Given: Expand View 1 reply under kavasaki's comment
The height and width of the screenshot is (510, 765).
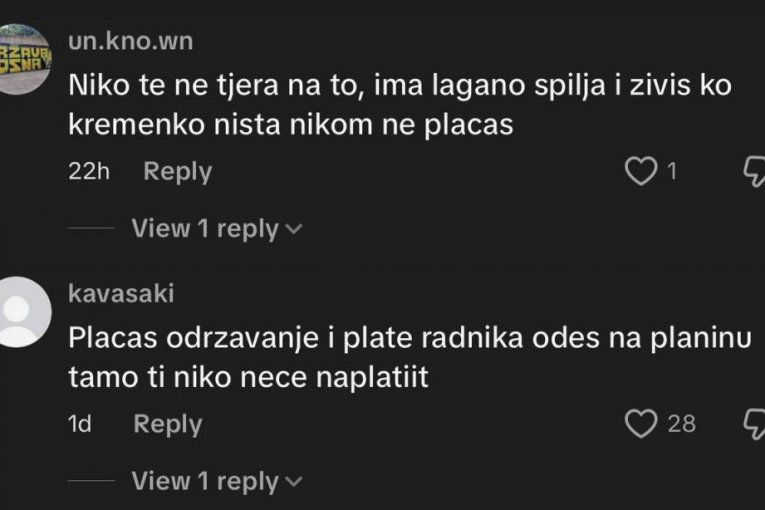Looking at the screenshot, I should pos(206,482).
